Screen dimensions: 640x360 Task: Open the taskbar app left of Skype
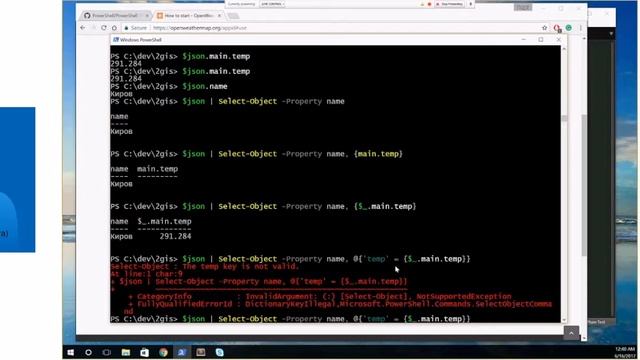point(201,352)
